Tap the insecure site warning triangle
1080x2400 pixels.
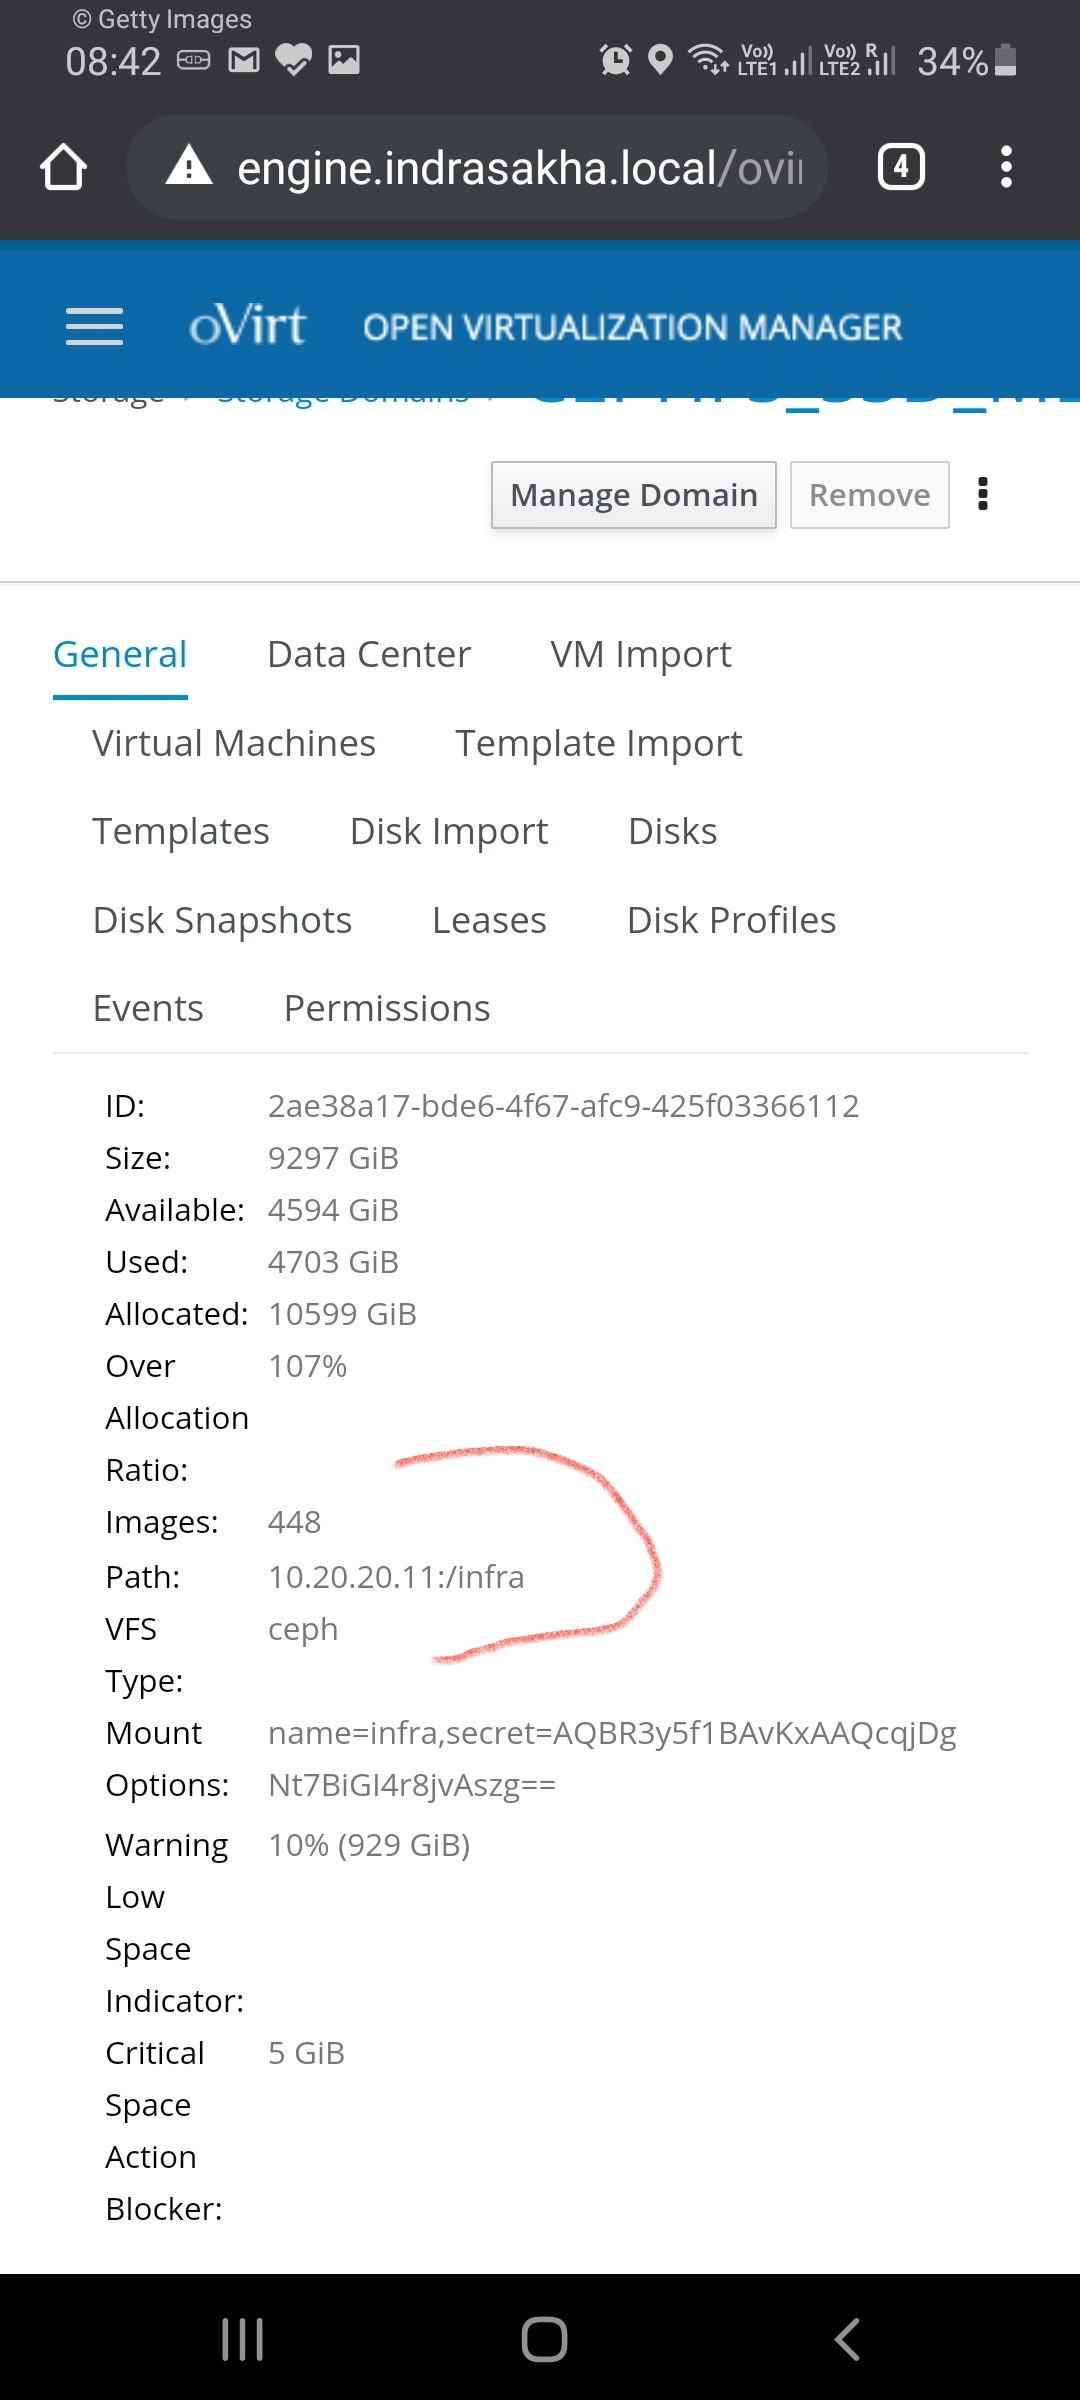tap(189, 167)
